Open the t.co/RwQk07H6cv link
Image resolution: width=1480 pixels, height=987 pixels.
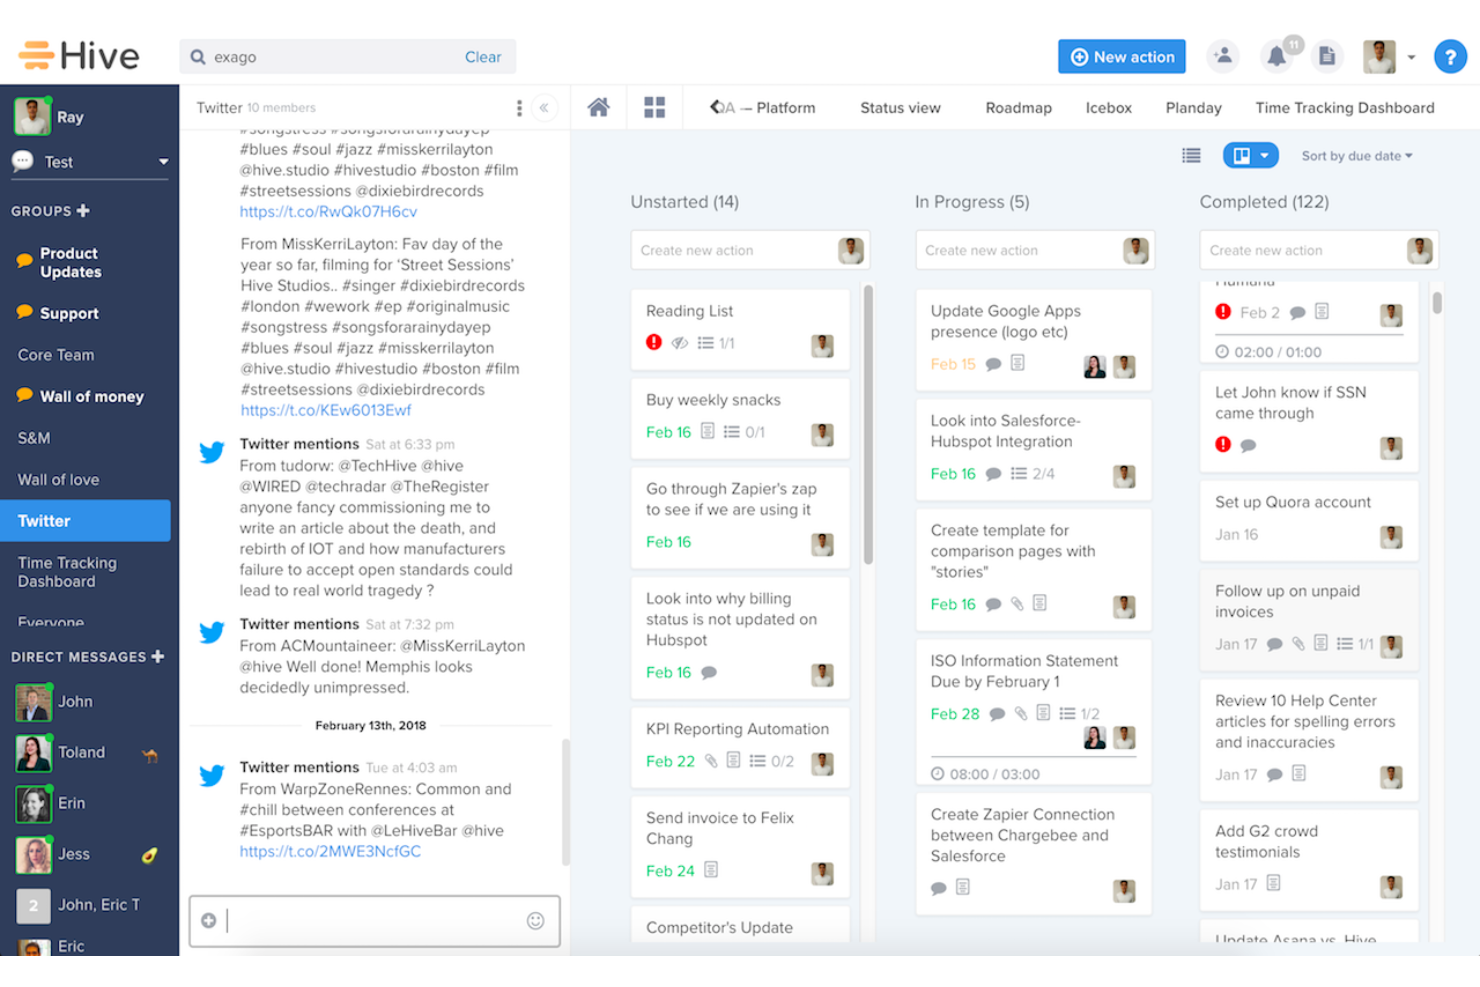[x=328, y=211]
